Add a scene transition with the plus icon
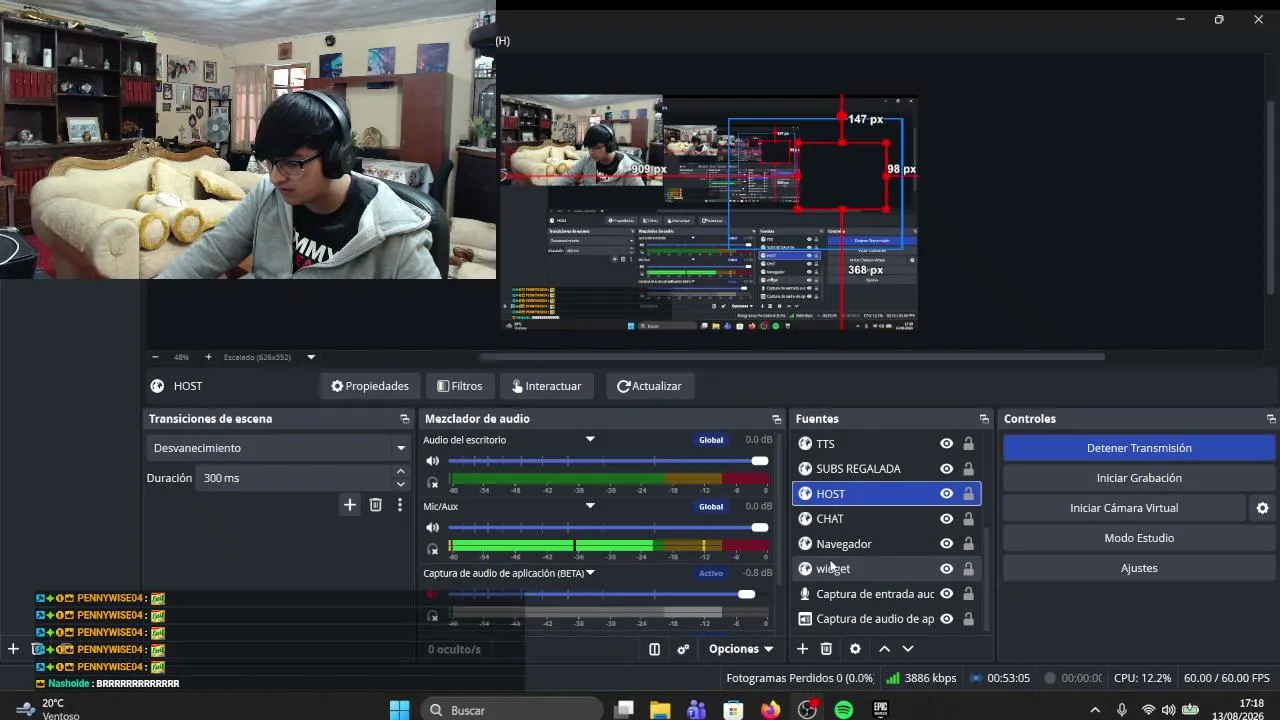 pyautogui.click(x=350, y=505)
